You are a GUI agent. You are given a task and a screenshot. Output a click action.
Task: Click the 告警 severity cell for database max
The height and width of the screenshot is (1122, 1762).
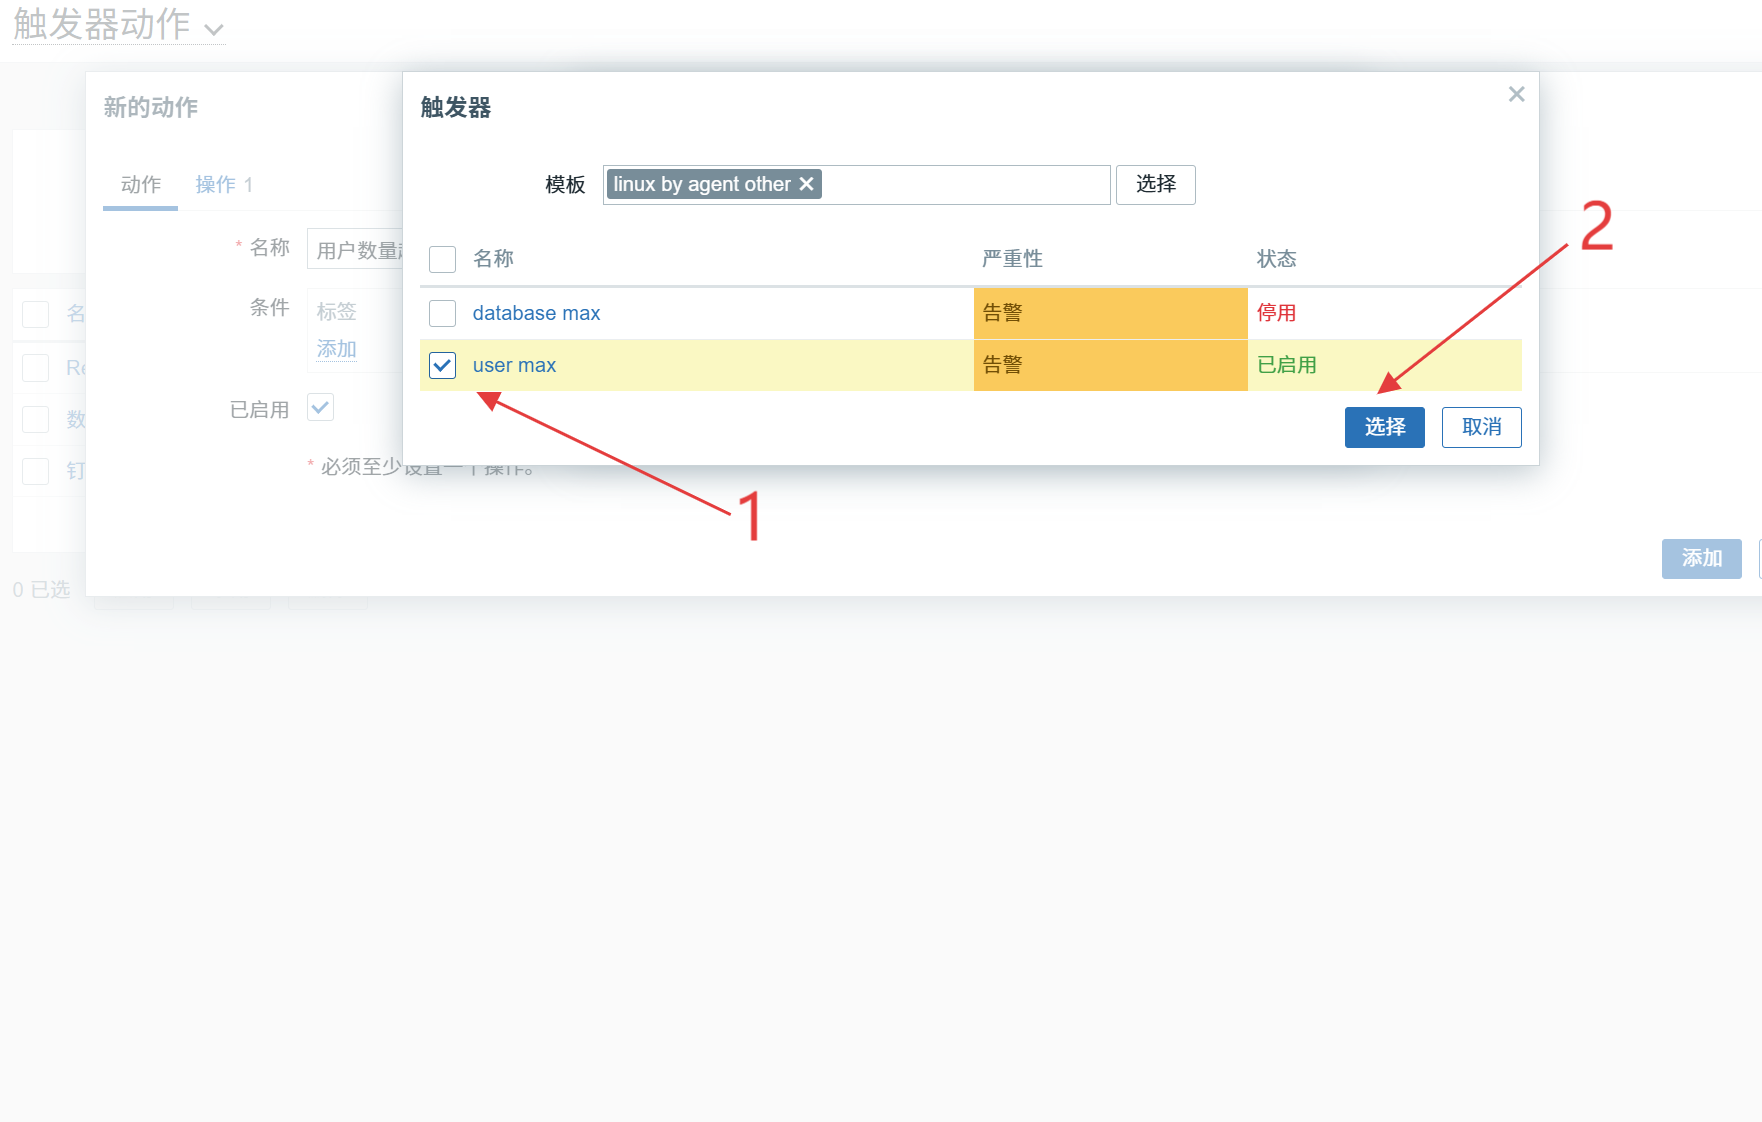click(1110, 313)
